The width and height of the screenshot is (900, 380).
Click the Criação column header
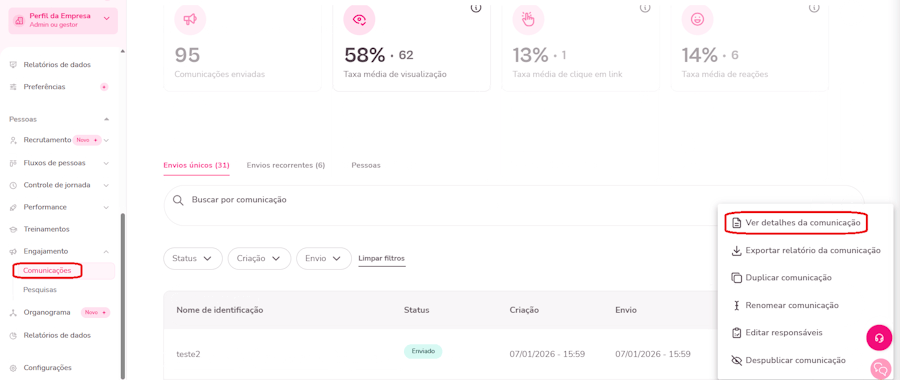524,310
